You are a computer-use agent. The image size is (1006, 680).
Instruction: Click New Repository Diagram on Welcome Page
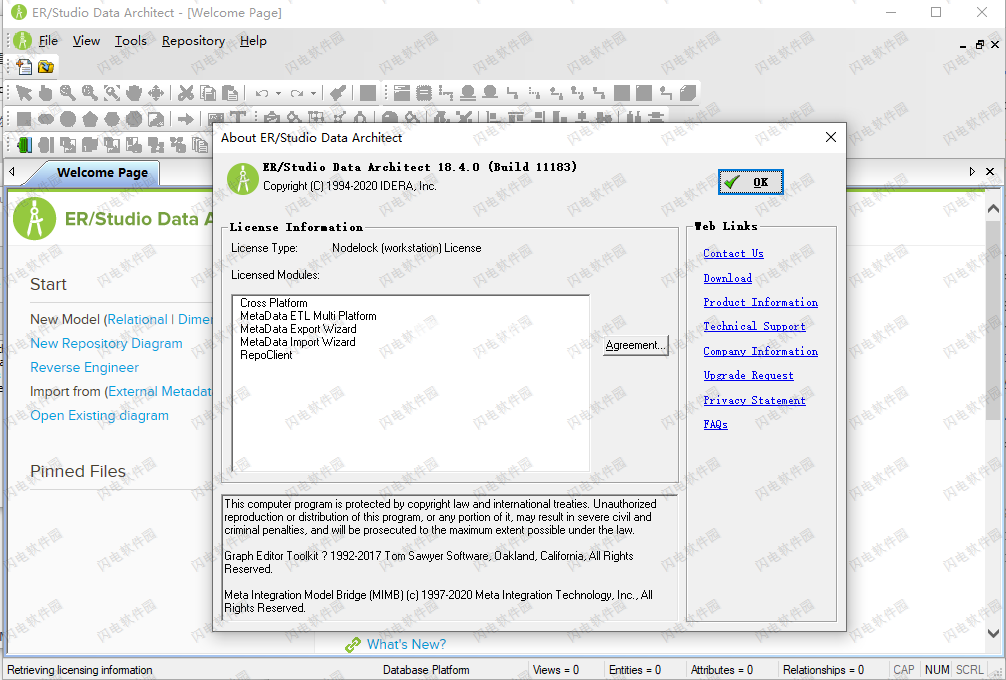tap(107, 344)
